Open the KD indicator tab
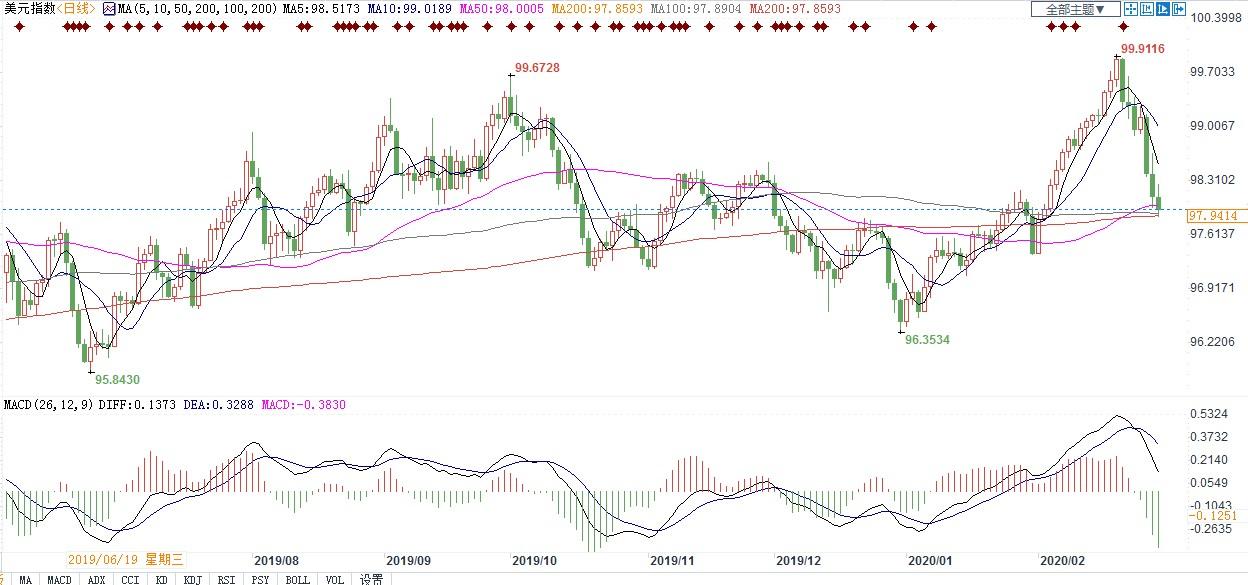The image size is (1248, 585). coord(161,579)
